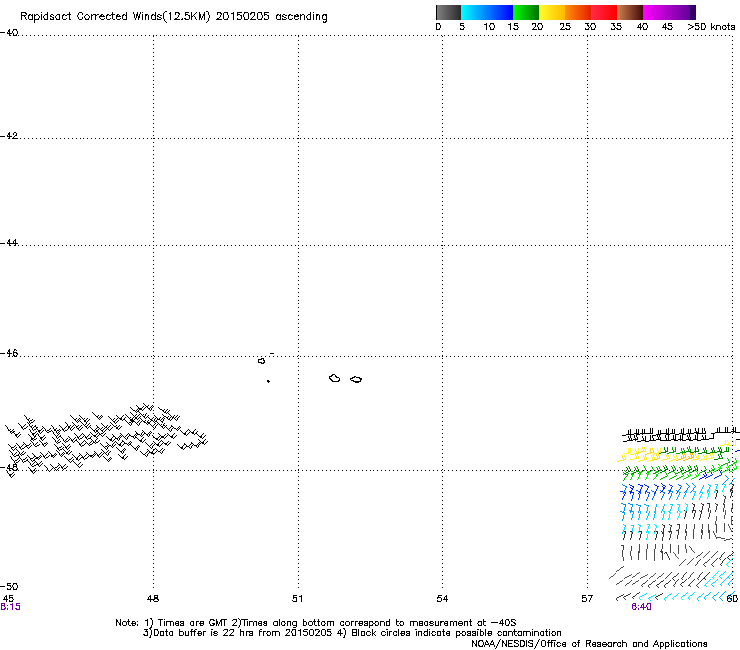Click the small island outline just below -46

click(261, 361)
